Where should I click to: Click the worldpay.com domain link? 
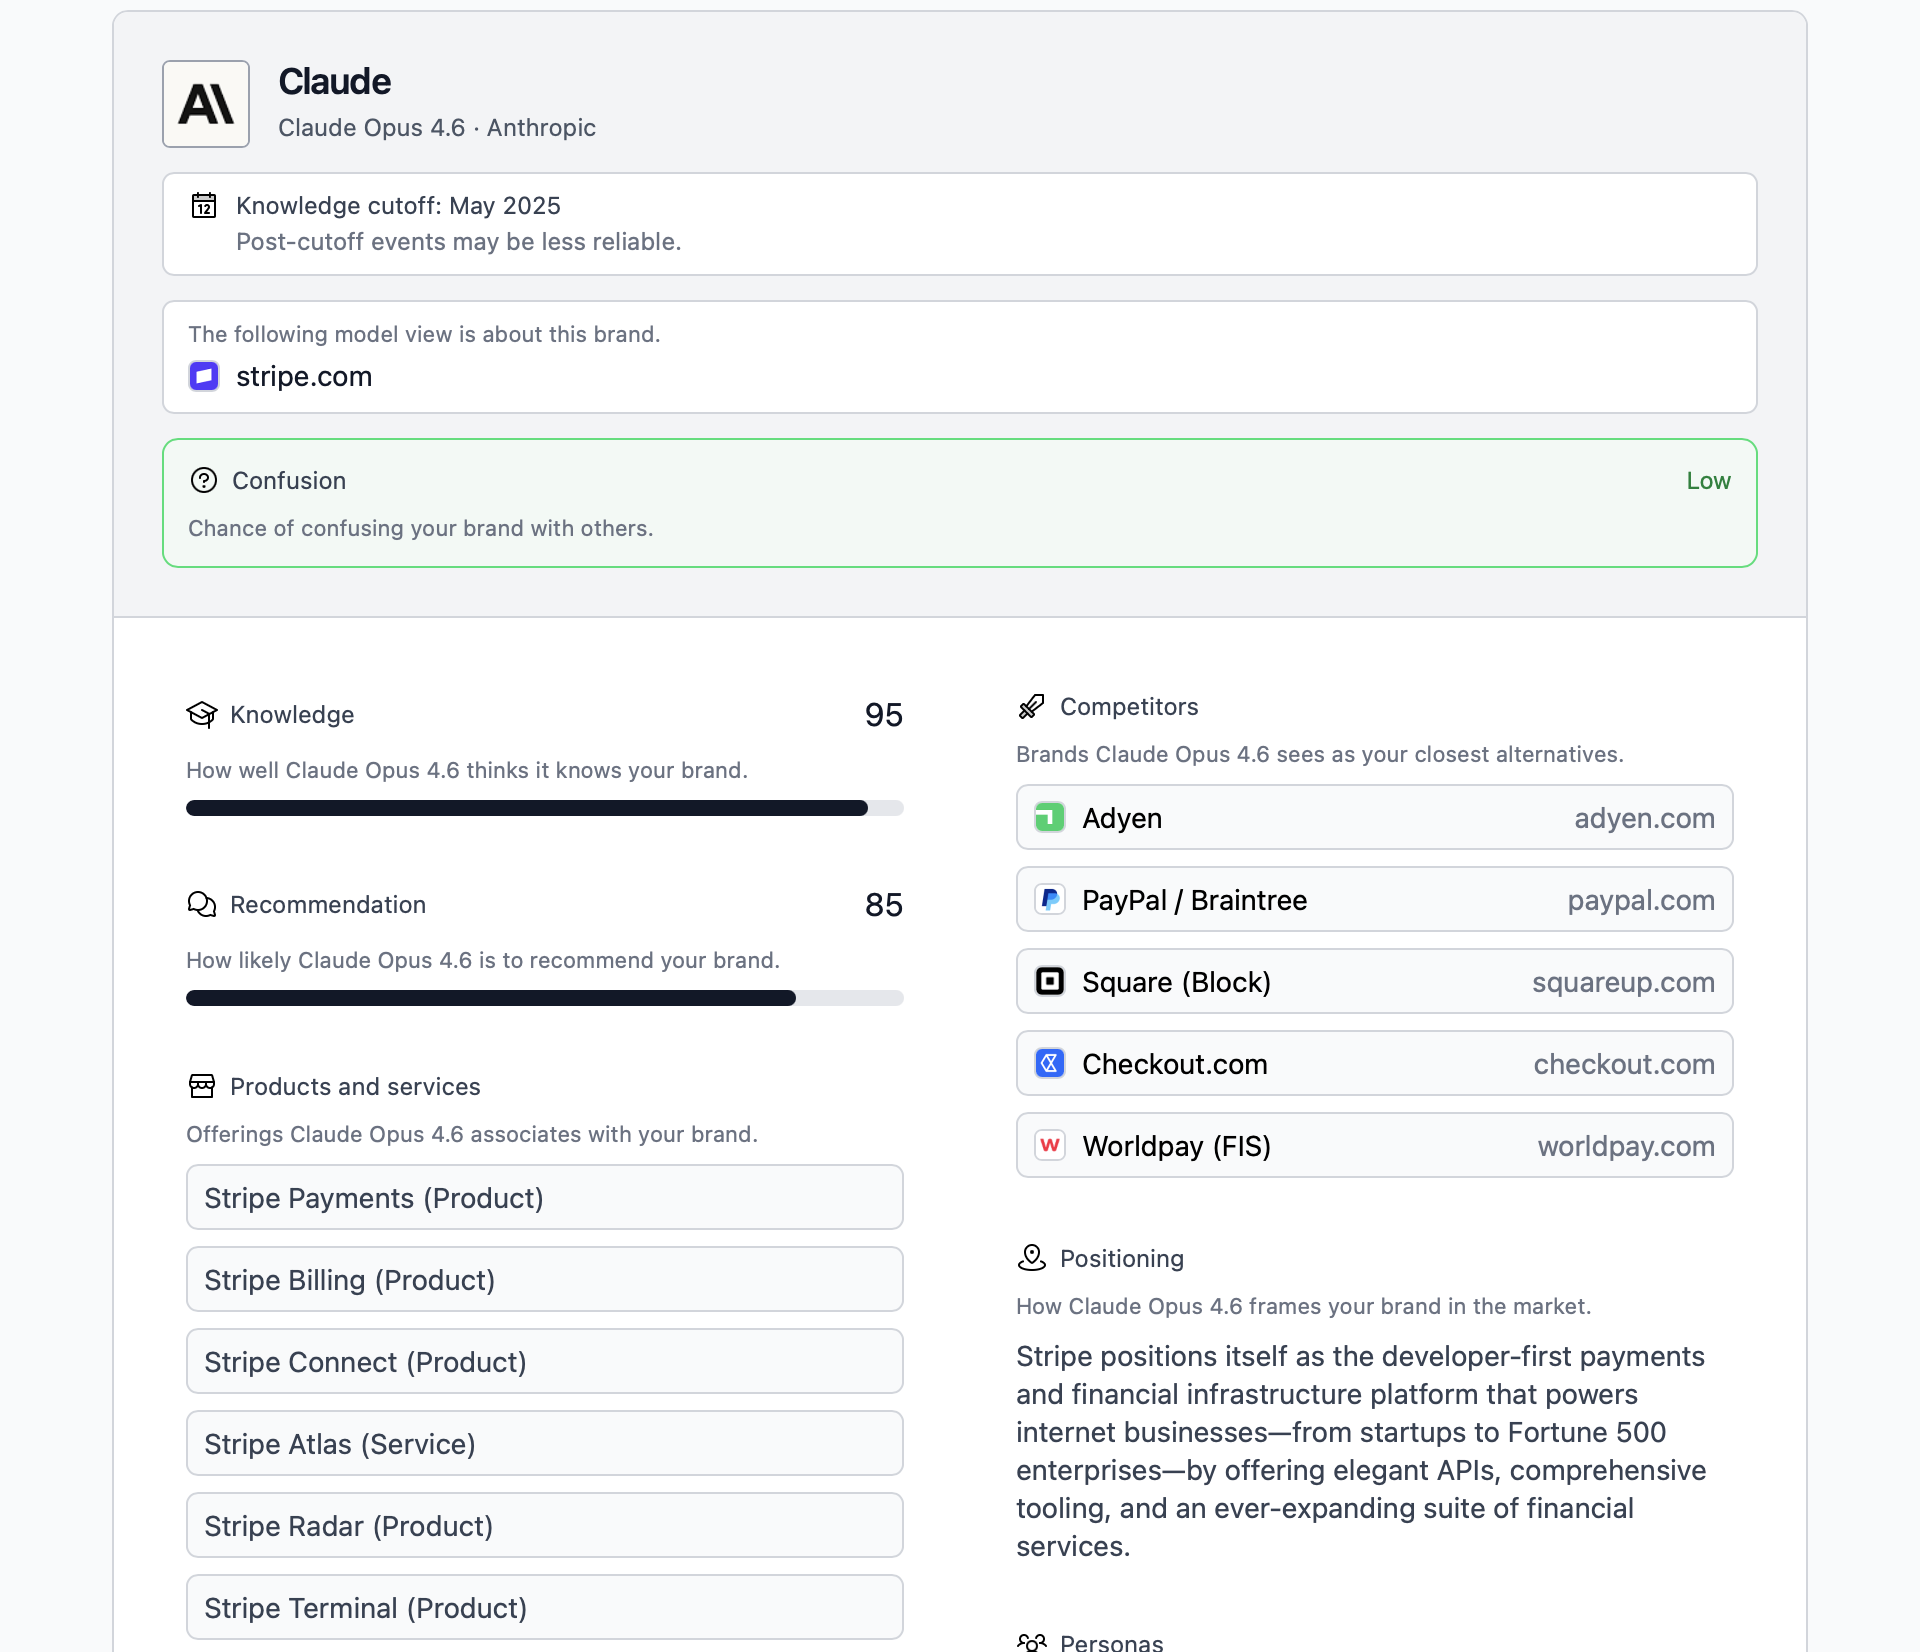click(1626, 1146)
